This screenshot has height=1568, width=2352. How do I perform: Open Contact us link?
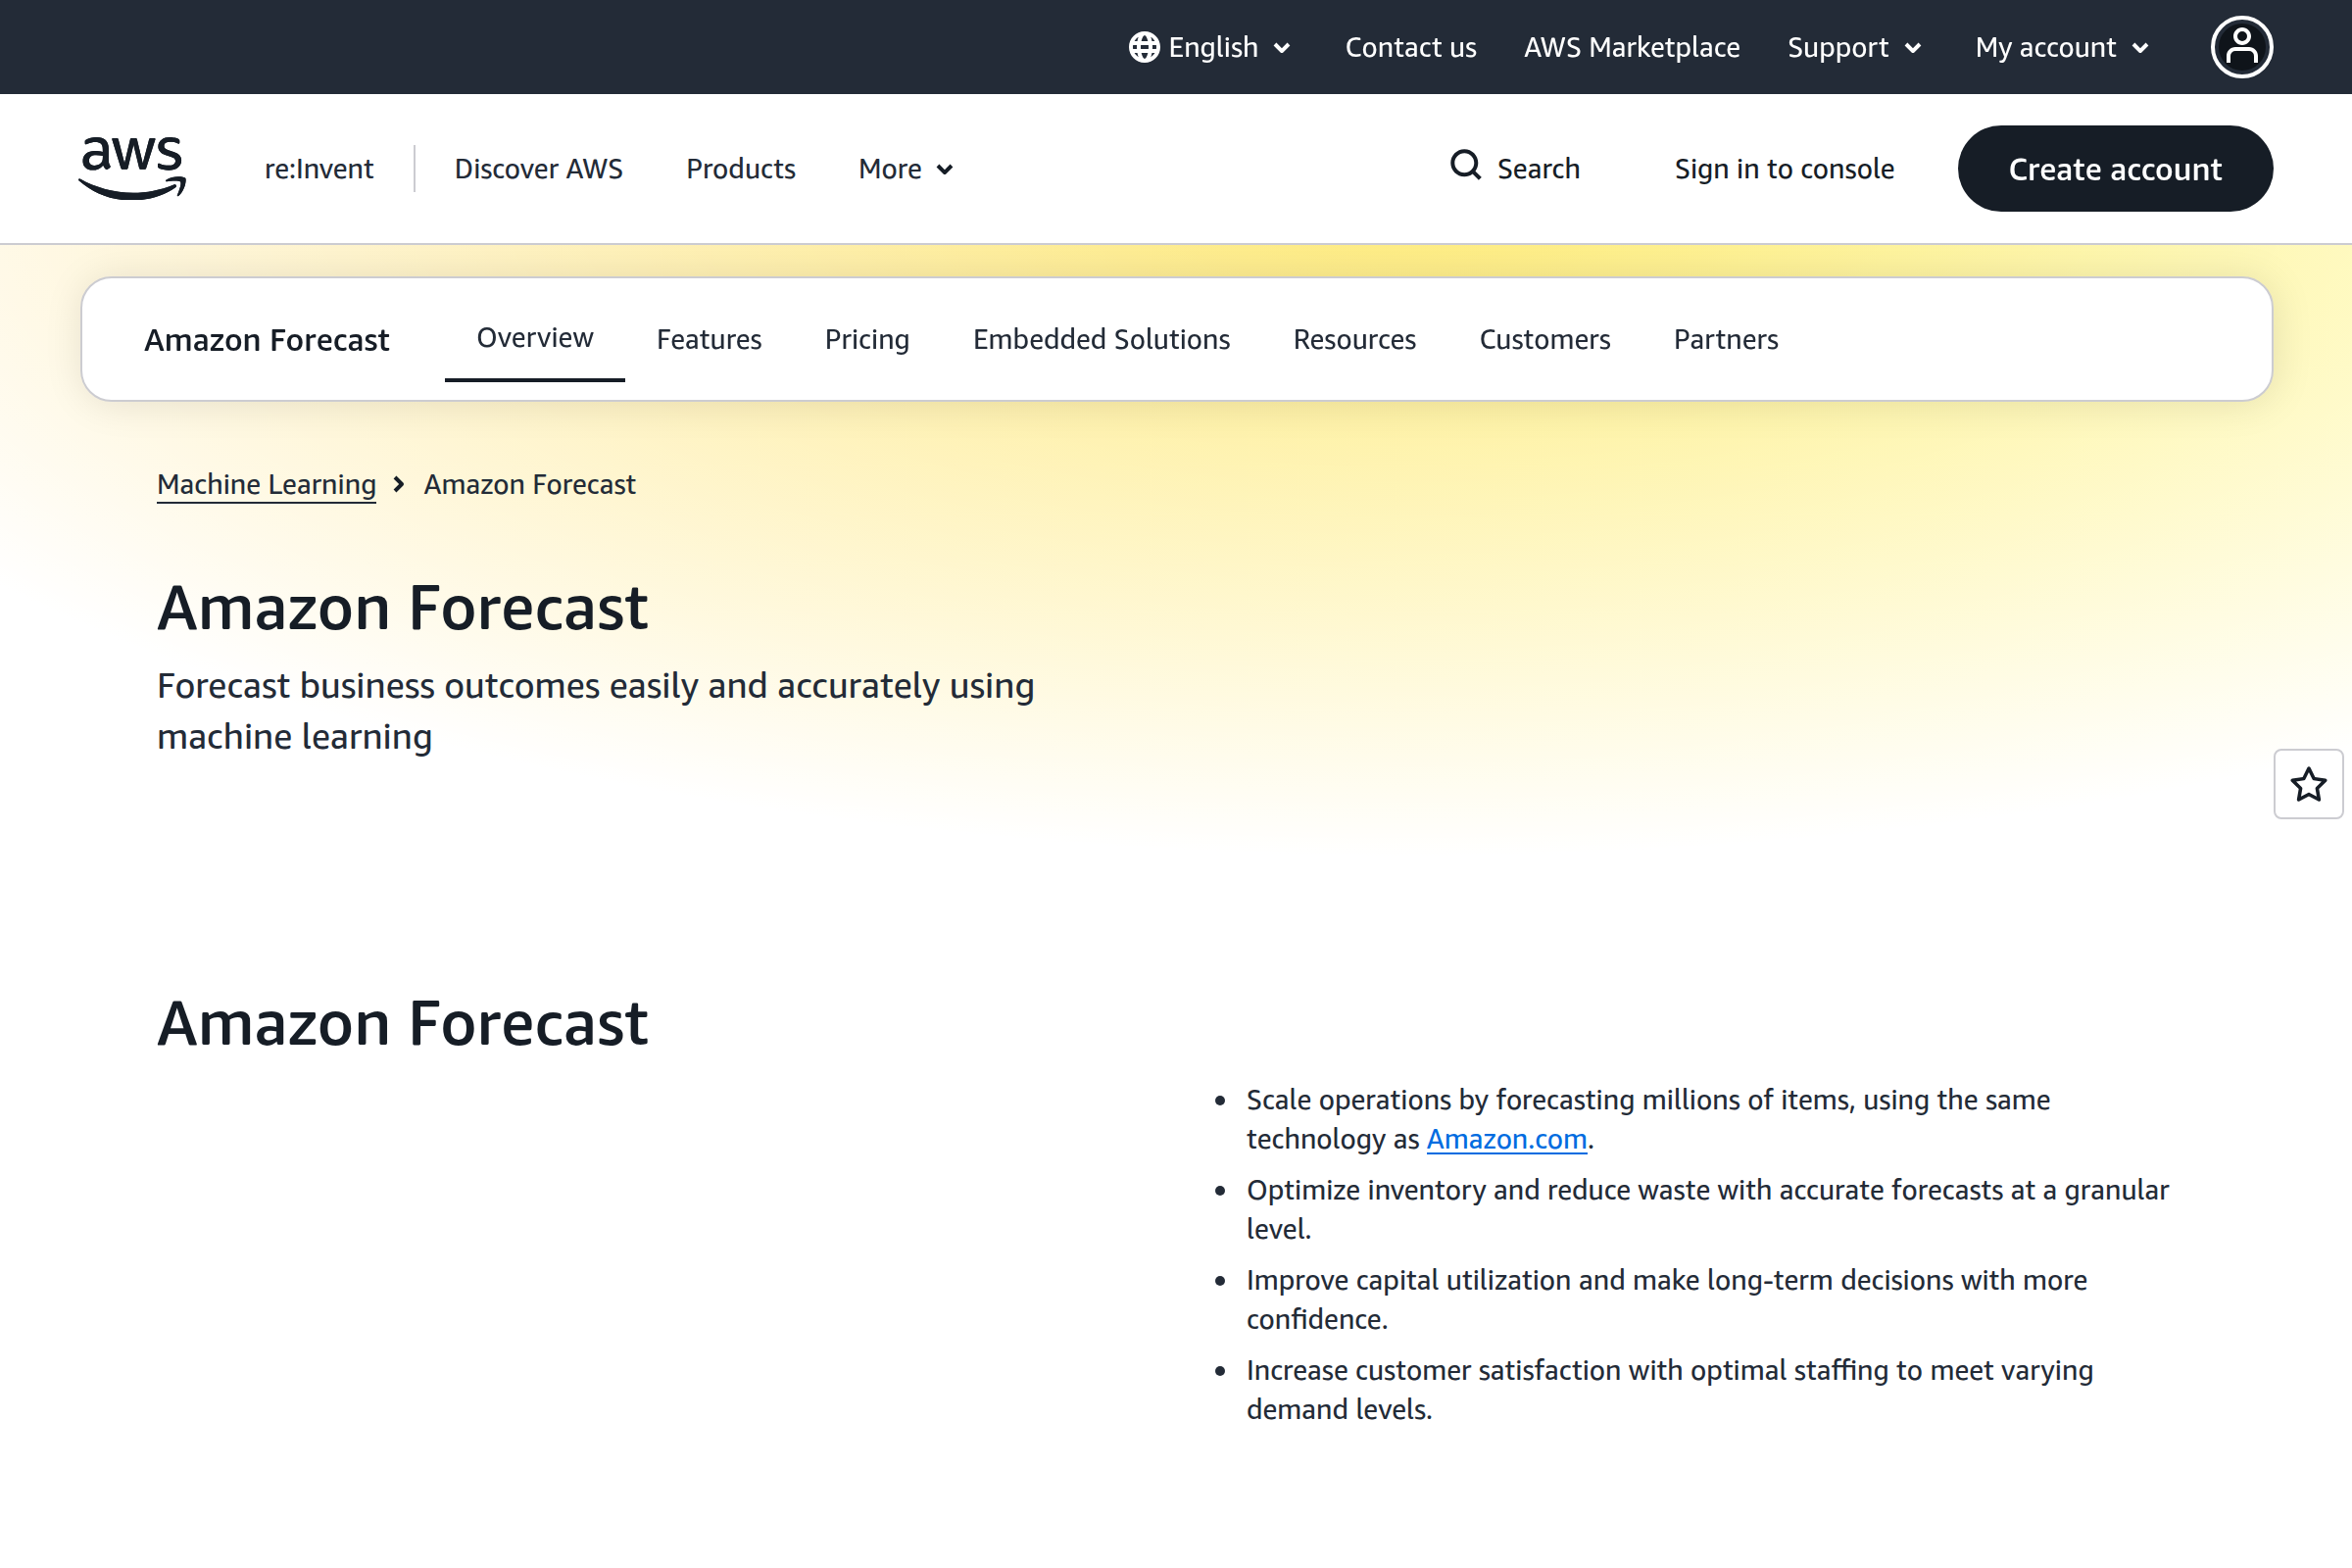coord(1410,47)
